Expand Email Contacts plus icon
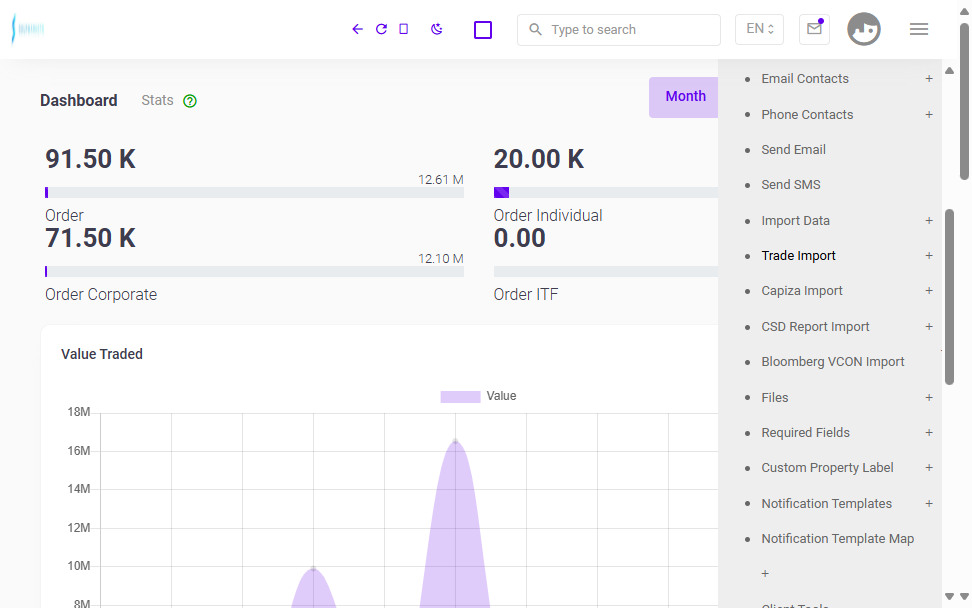 929,79
